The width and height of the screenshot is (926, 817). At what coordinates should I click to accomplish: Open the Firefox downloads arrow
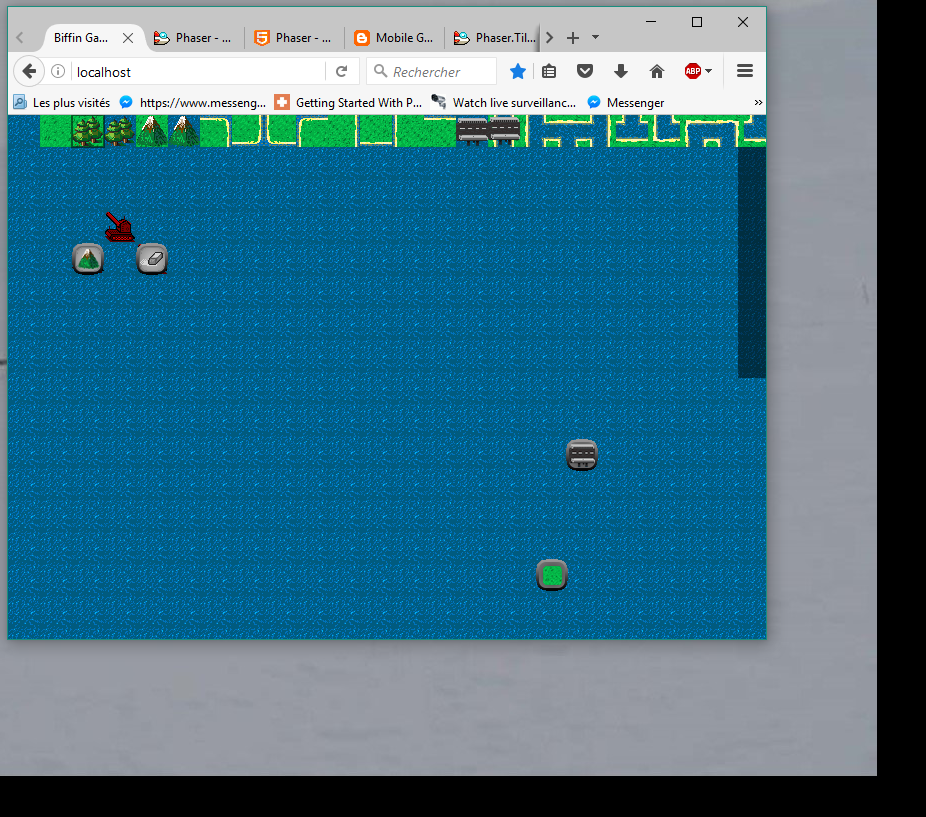pos(621,71)
